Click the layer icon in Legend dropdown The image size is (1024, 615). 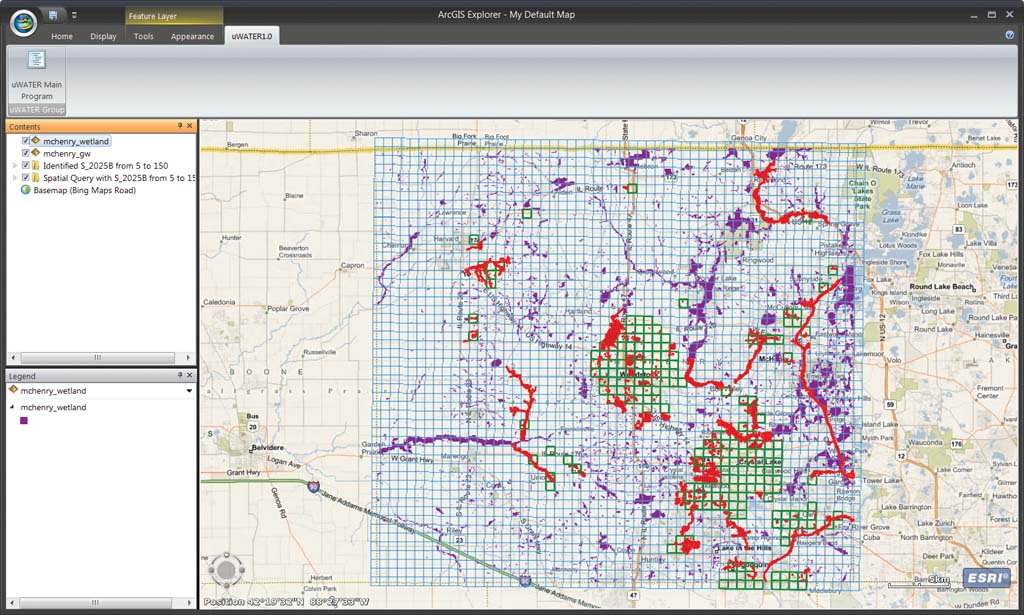[13, 390]
